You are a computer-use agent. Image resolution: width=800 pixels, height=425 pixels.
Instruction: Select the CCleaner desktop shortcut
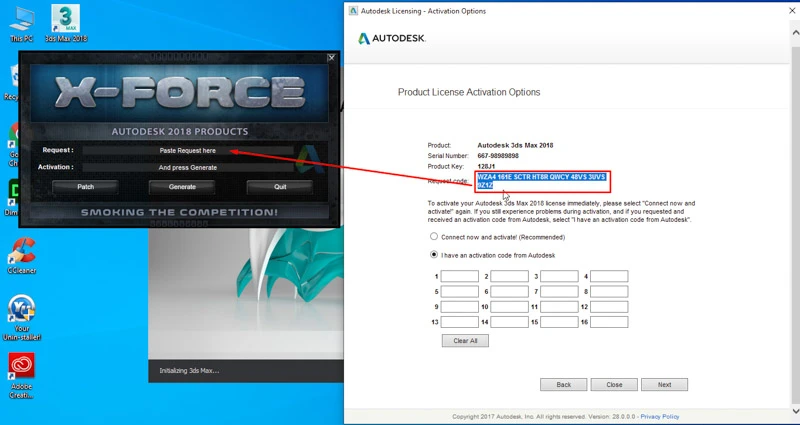[x=21, y=256]
